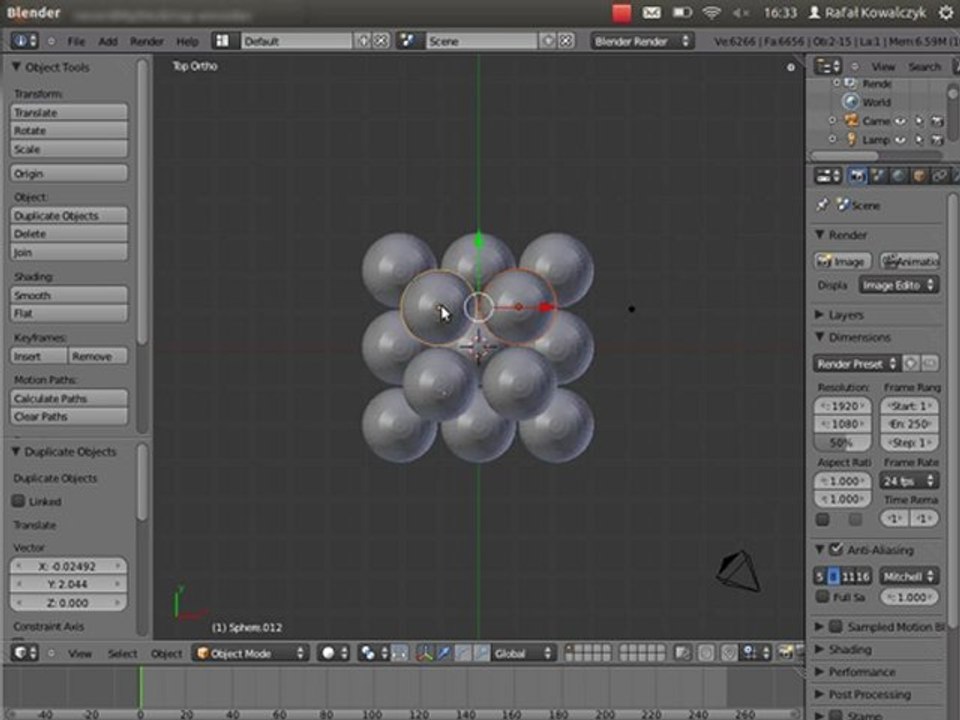
Task: Open the mail indicator in system bar
Action: (x=651, y=13)
